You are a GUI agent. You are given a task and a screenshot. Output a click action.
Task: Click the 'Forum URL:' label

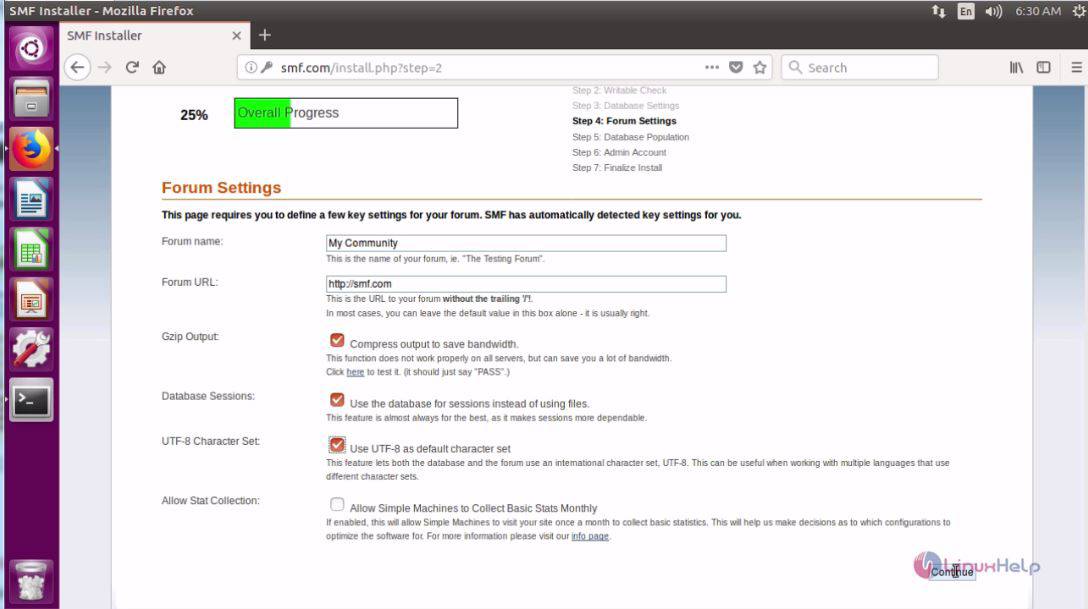click(190, 282)
